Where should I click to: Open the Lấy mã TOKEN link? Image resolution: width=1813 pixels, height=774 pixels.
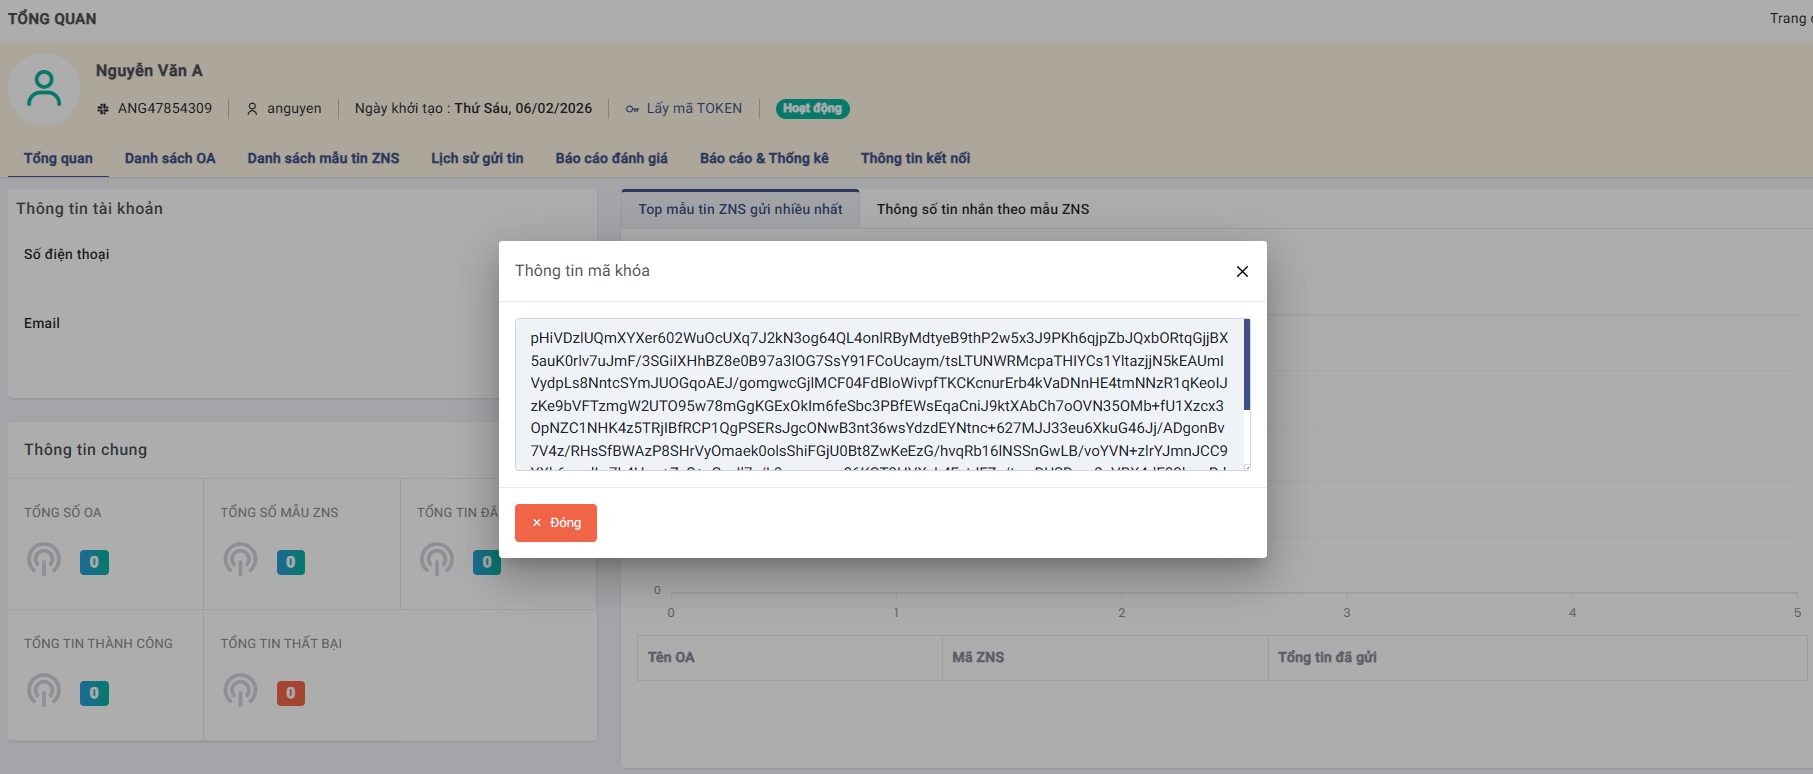click(x=694, y=109)
